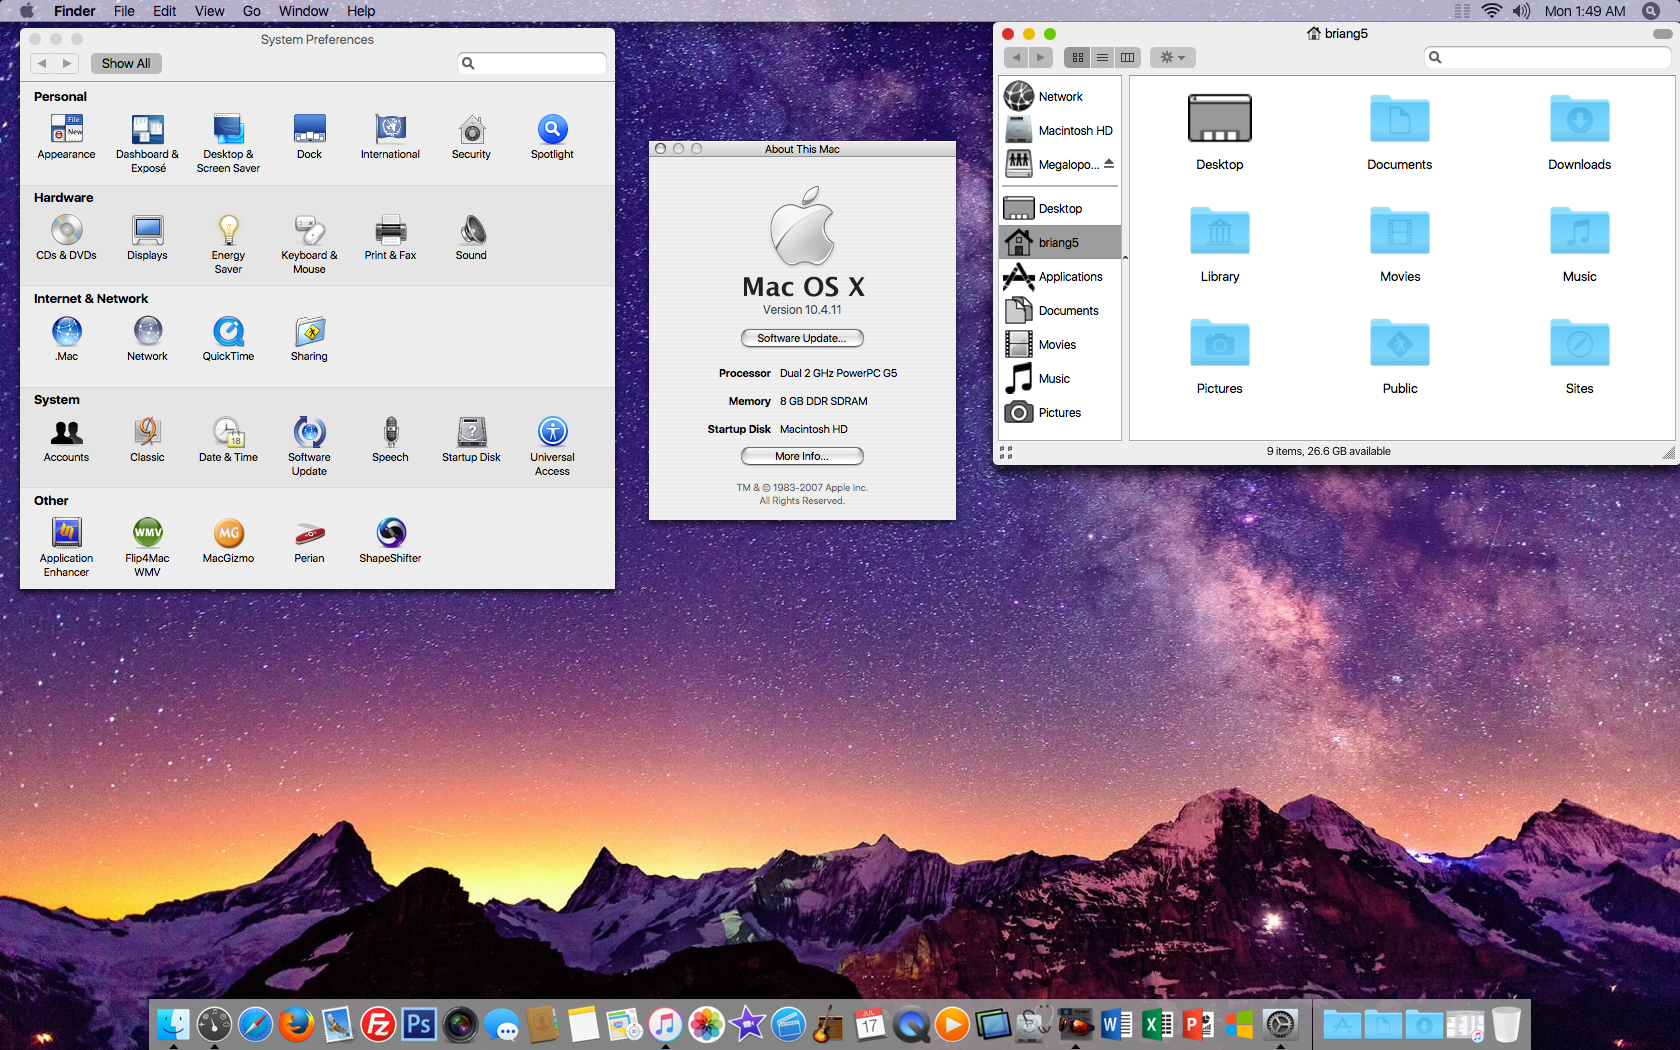Open the ShapeShifter preference pane
1680x1050 pixels.
pyautogui.click(x=390, y=541)
